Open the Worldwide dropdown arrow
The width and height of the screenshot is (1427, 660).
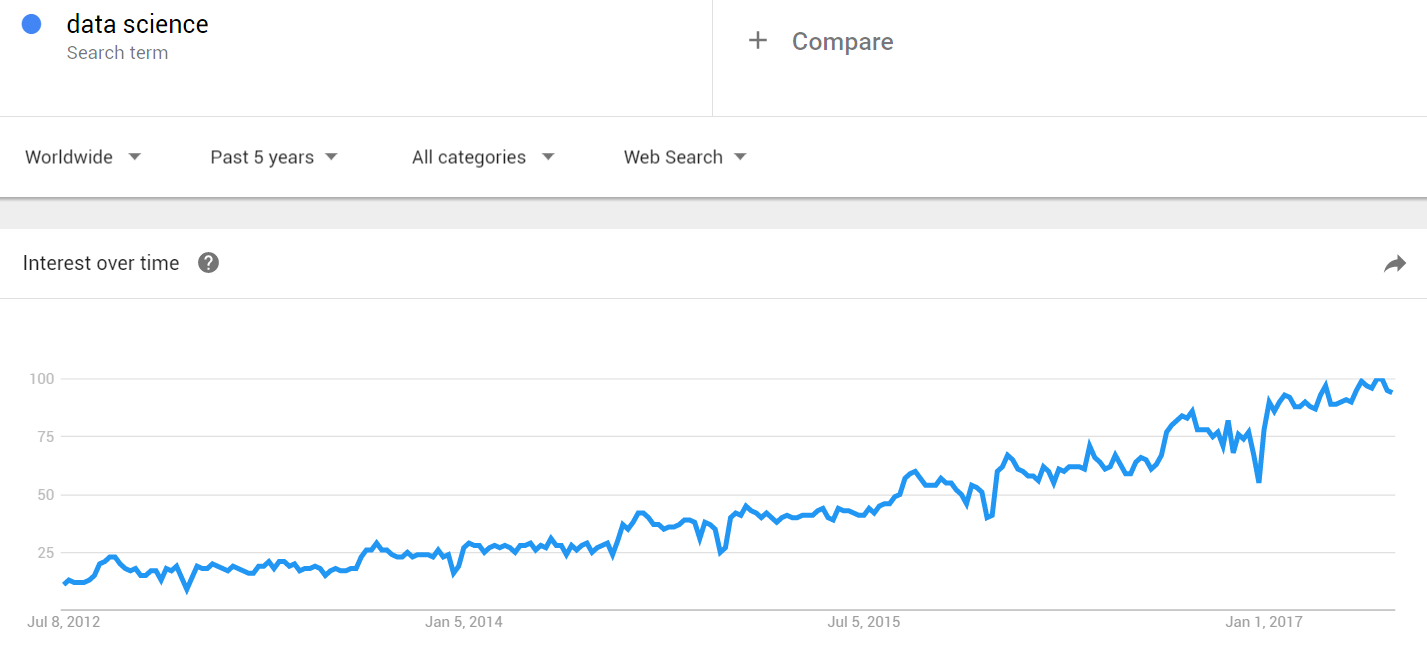click(x=136, y=156)
